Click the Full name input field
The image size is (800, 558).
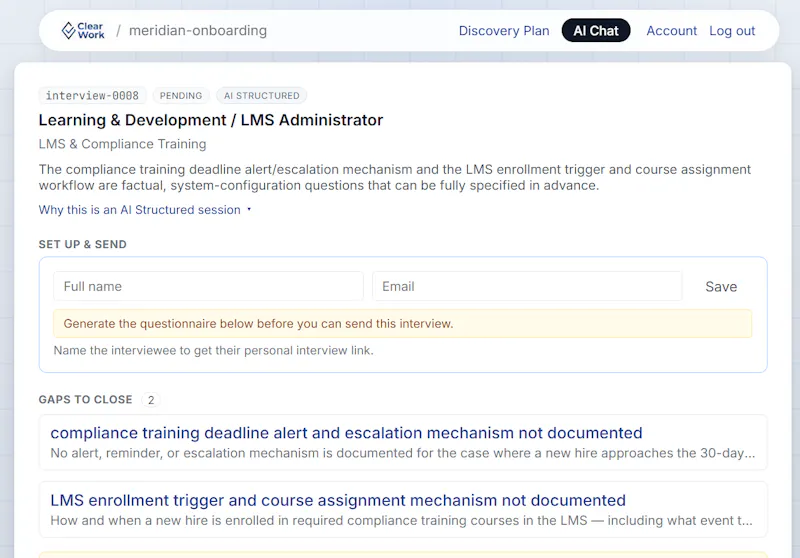208,286
